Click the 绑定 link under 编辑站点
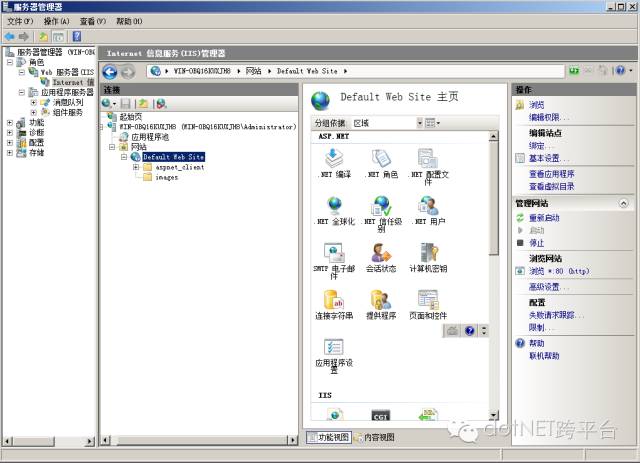The height and width of the screenshot is (463, 640). [540, 146]
